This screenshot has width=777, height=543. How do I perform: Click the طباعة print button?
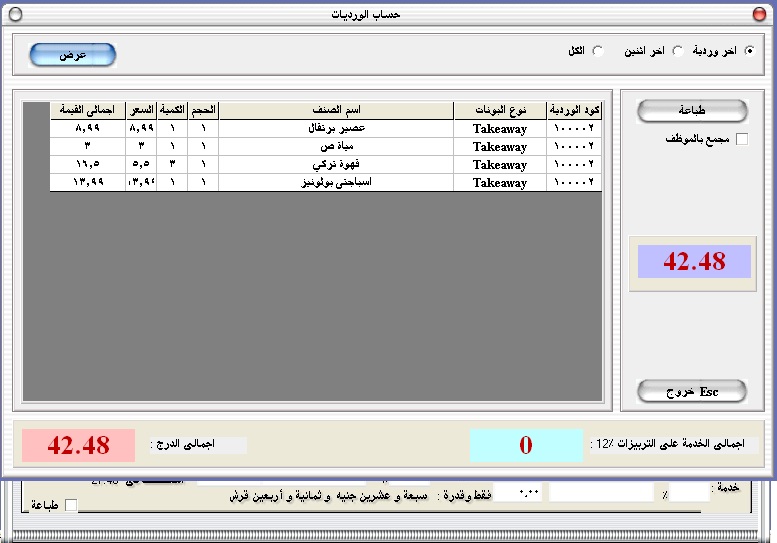point(692,111)
